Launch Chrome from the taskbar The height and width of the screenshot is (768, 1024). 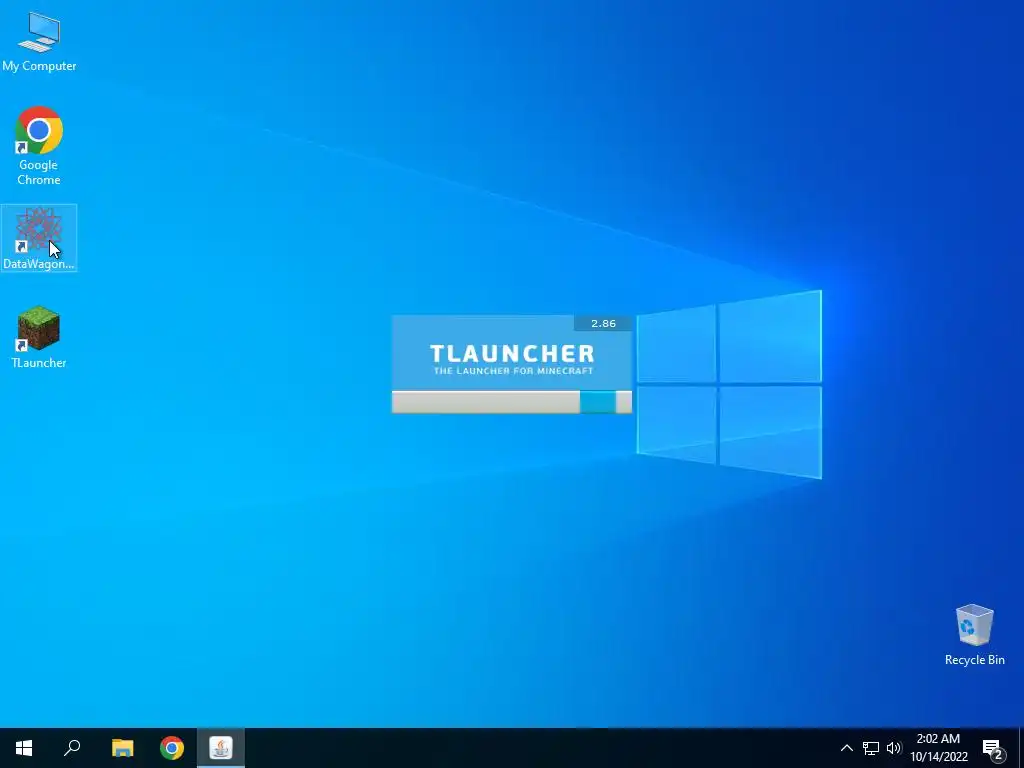click(x=172, y=748)
